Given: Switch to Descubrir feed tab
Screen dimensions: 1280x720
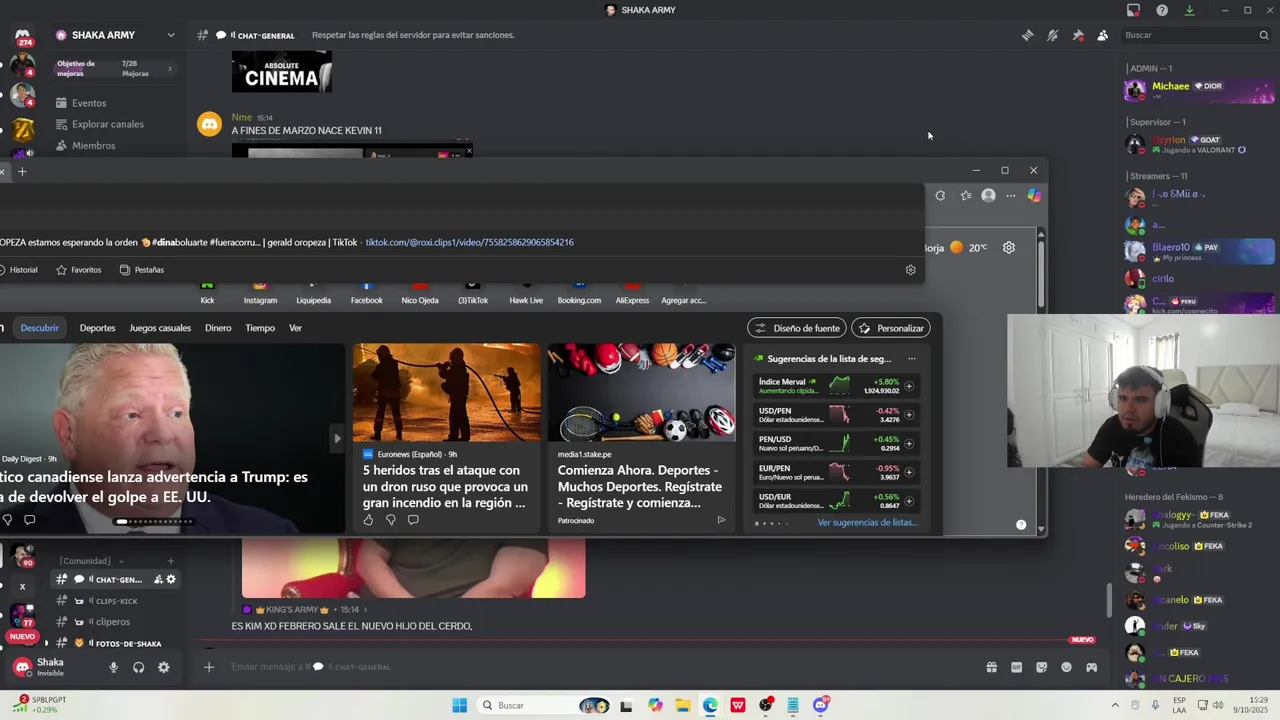Looking at the screenshot, I should tap(40, 328).
